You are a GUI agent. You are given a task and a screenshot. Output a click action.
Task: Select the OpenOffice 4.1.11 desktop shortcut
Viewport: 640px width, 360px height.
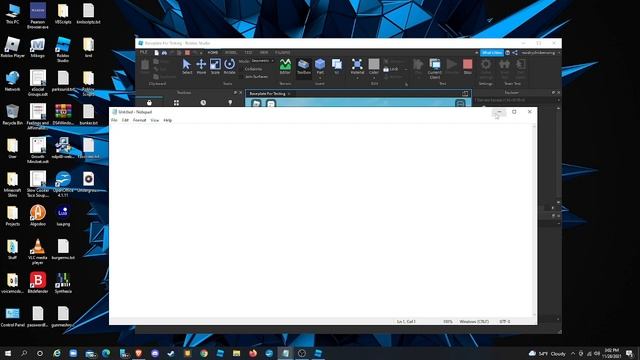point(63,184)
